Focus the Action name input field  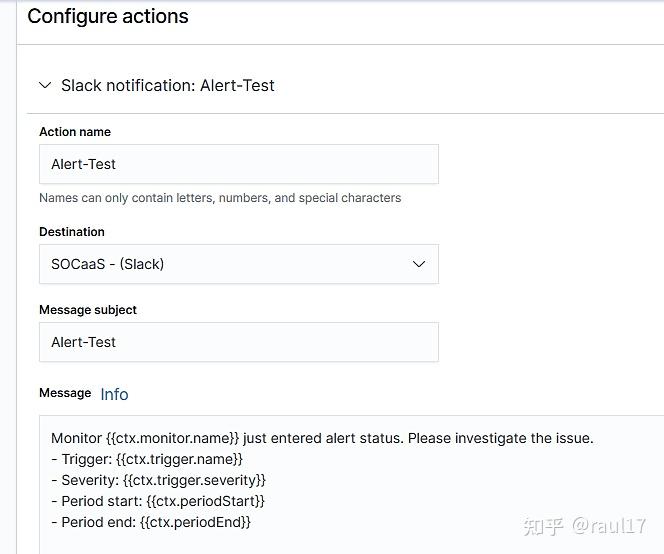pos(238,164)
